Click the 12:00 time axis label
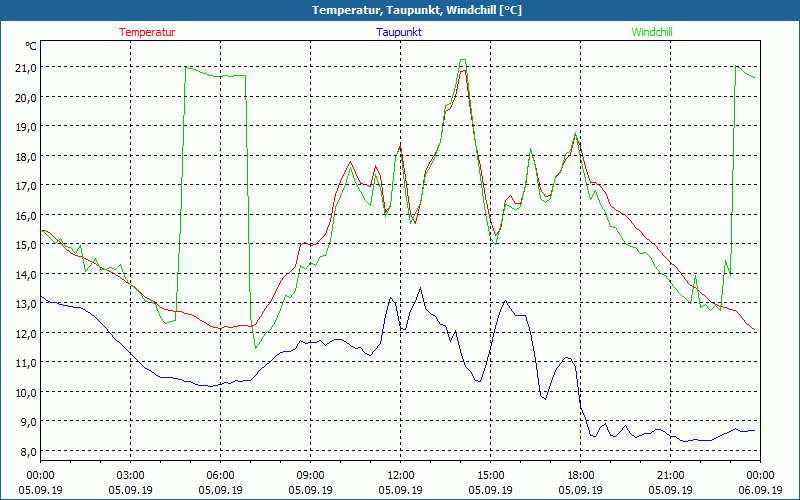 (401, 476)
